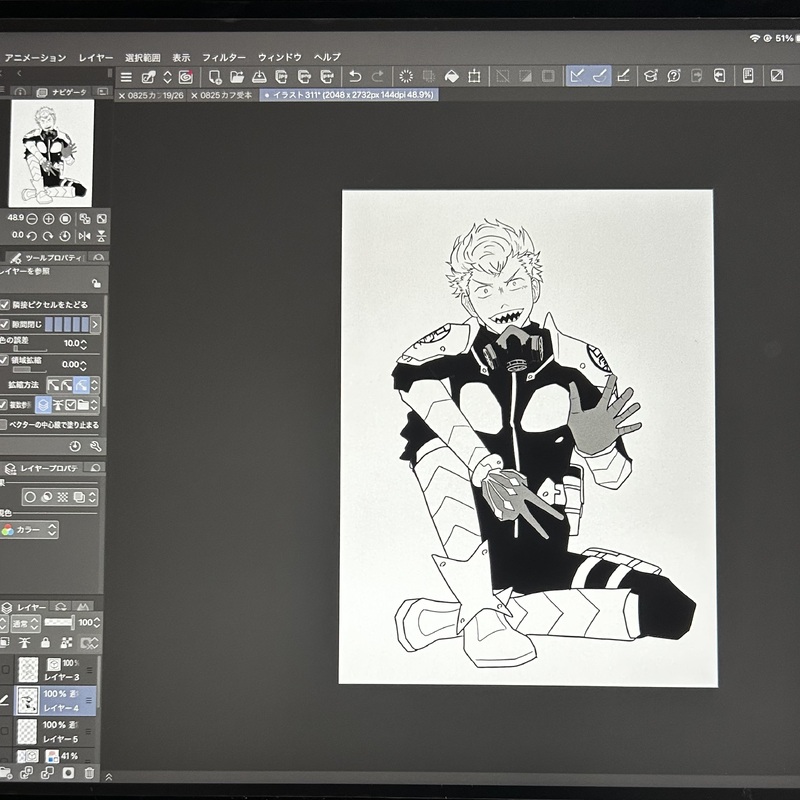The width and height of the screenshot is (800, 800).
Task: Open the hamburger menu in the command bar
Action: click(x=126, y=77)
